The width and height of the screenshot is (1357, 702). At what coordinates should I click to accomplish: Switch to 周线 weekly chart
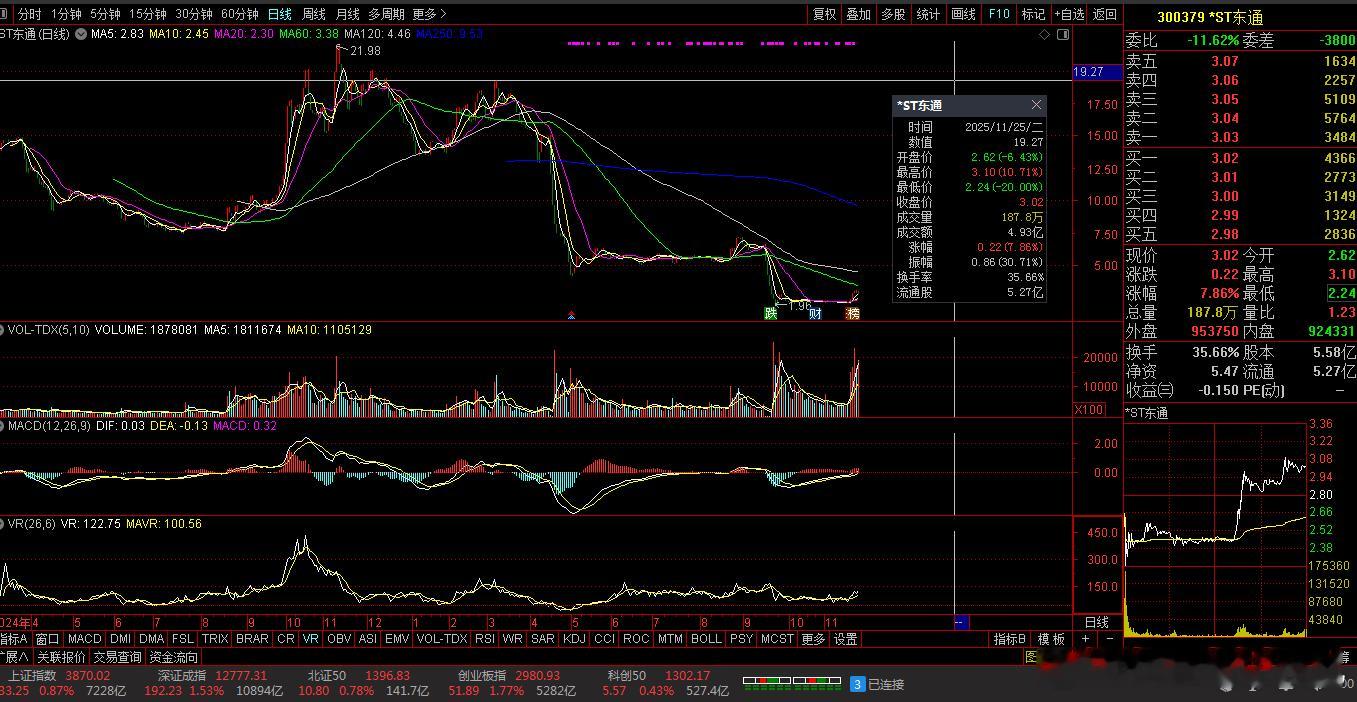[x=314, y=14]
